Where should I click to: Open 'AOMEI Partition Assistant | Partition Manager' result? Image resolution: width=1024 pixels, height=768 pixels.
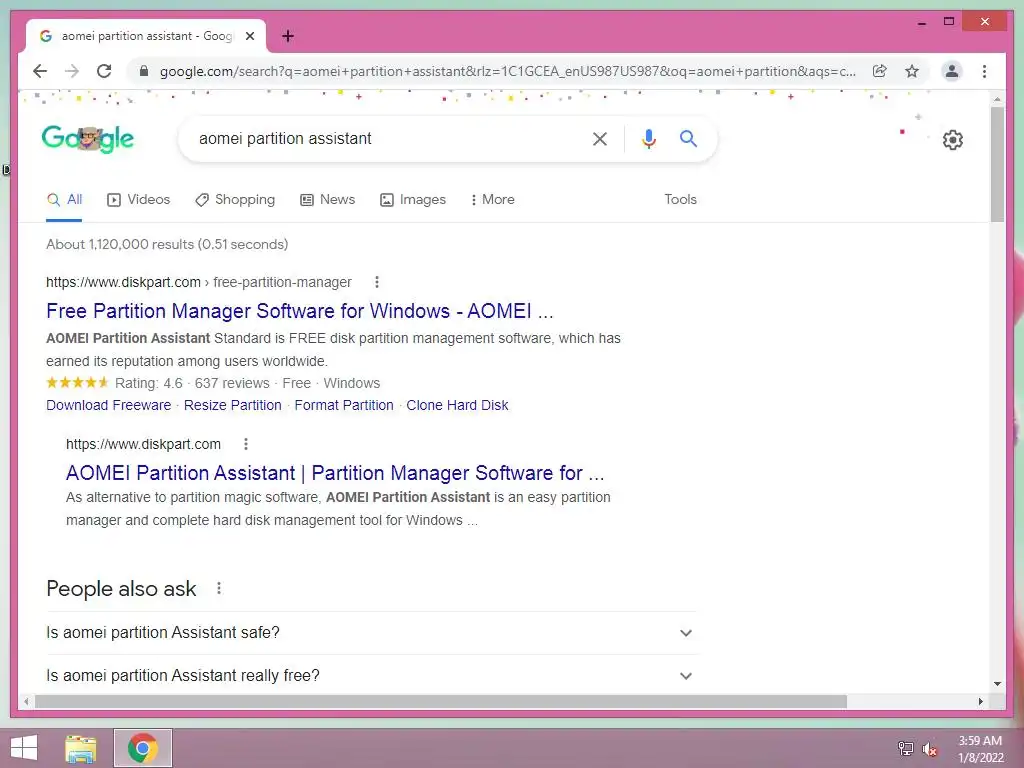[335, 473]
